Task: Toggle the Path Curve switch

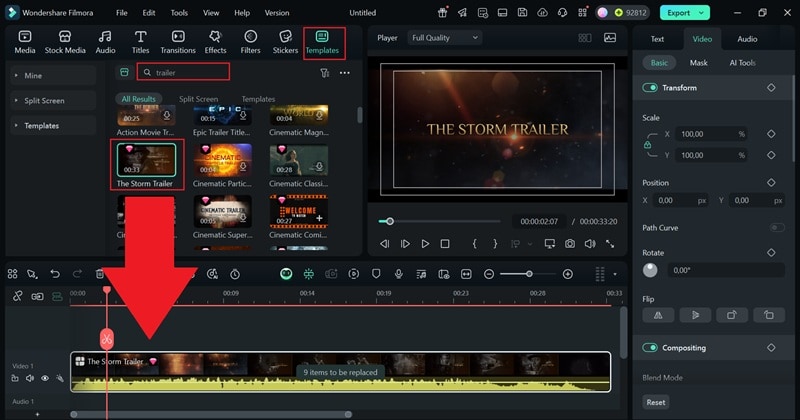Action: click(777, 228)
